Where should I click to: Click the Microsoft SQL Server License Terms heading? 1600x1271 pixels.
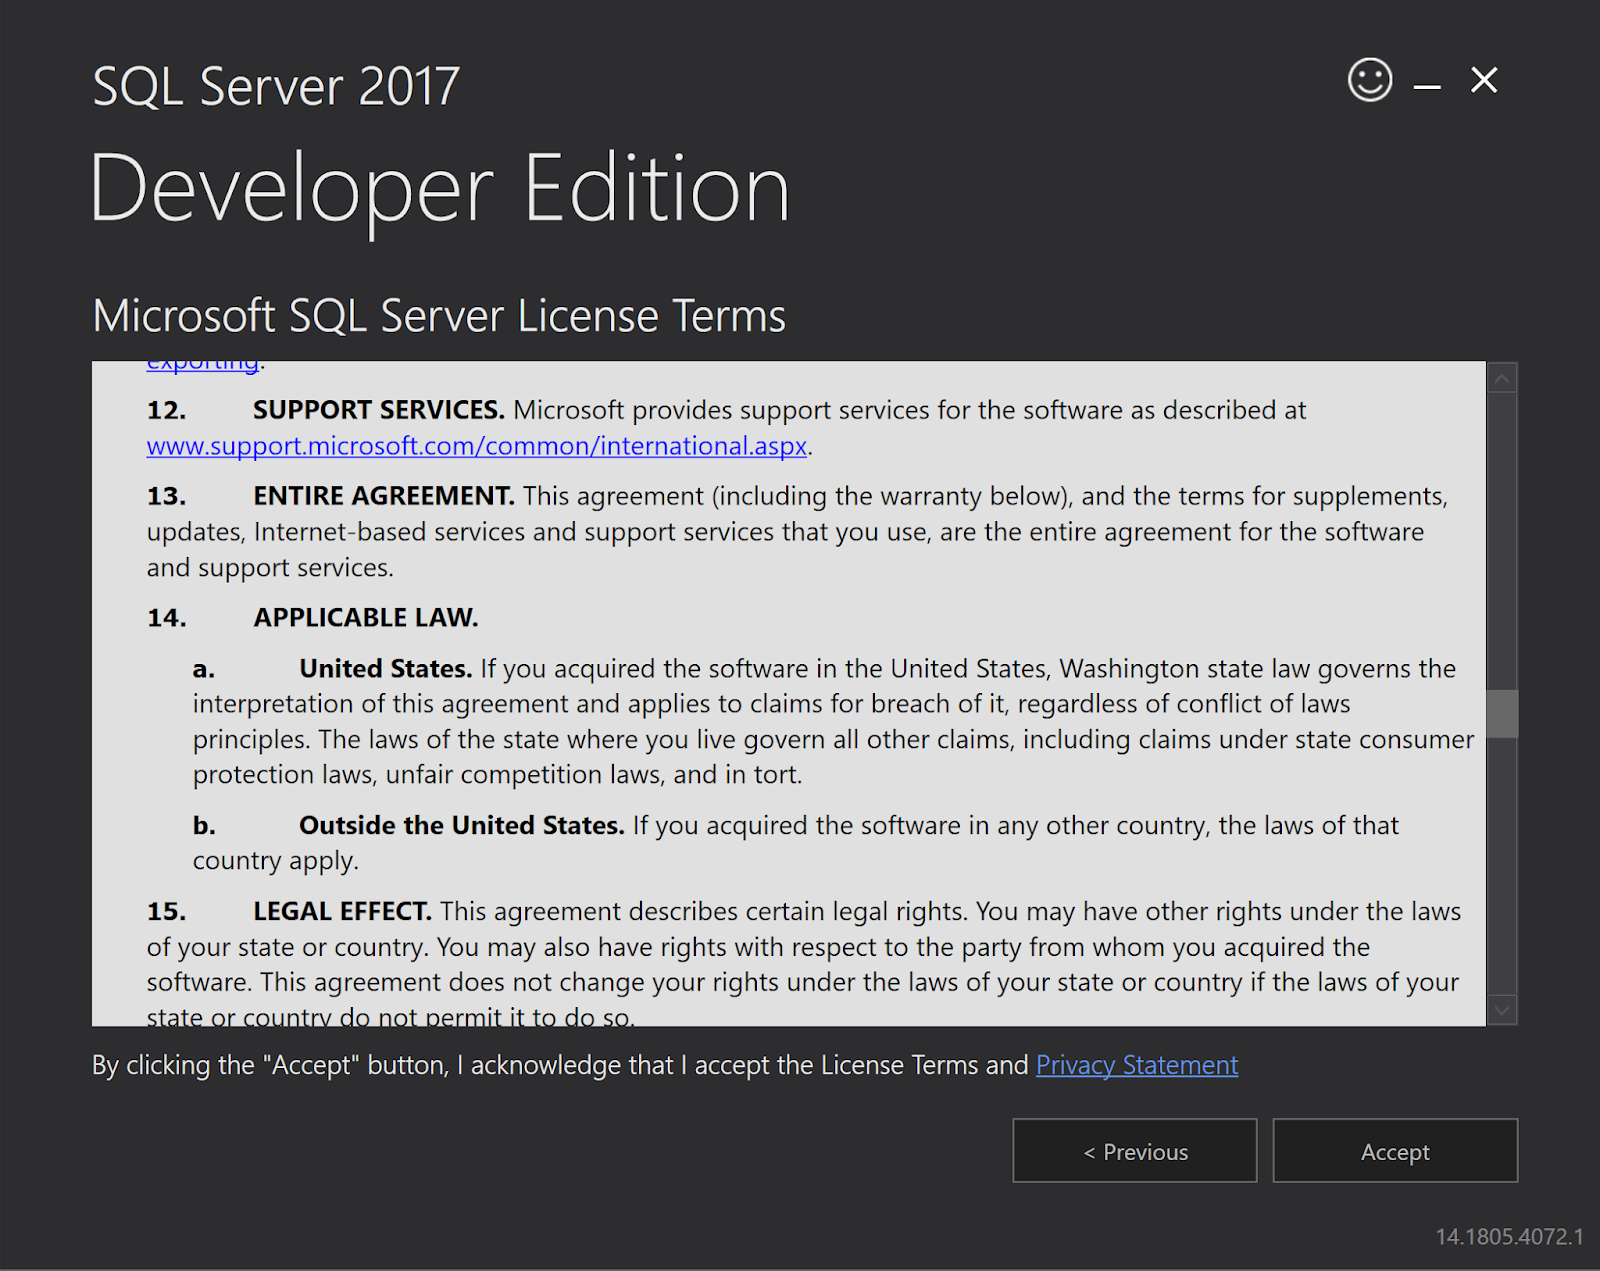pos(438,315)
